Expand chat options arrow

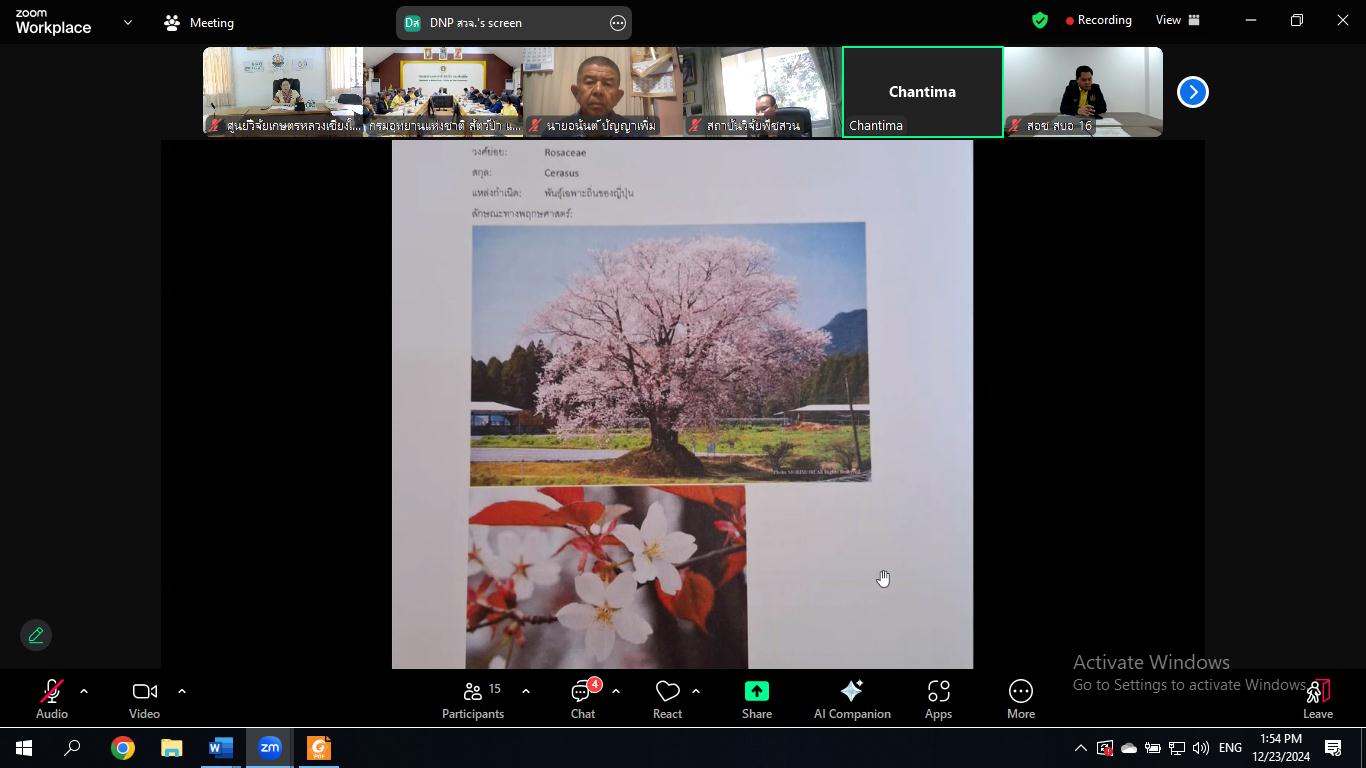[x=615, y=691]
